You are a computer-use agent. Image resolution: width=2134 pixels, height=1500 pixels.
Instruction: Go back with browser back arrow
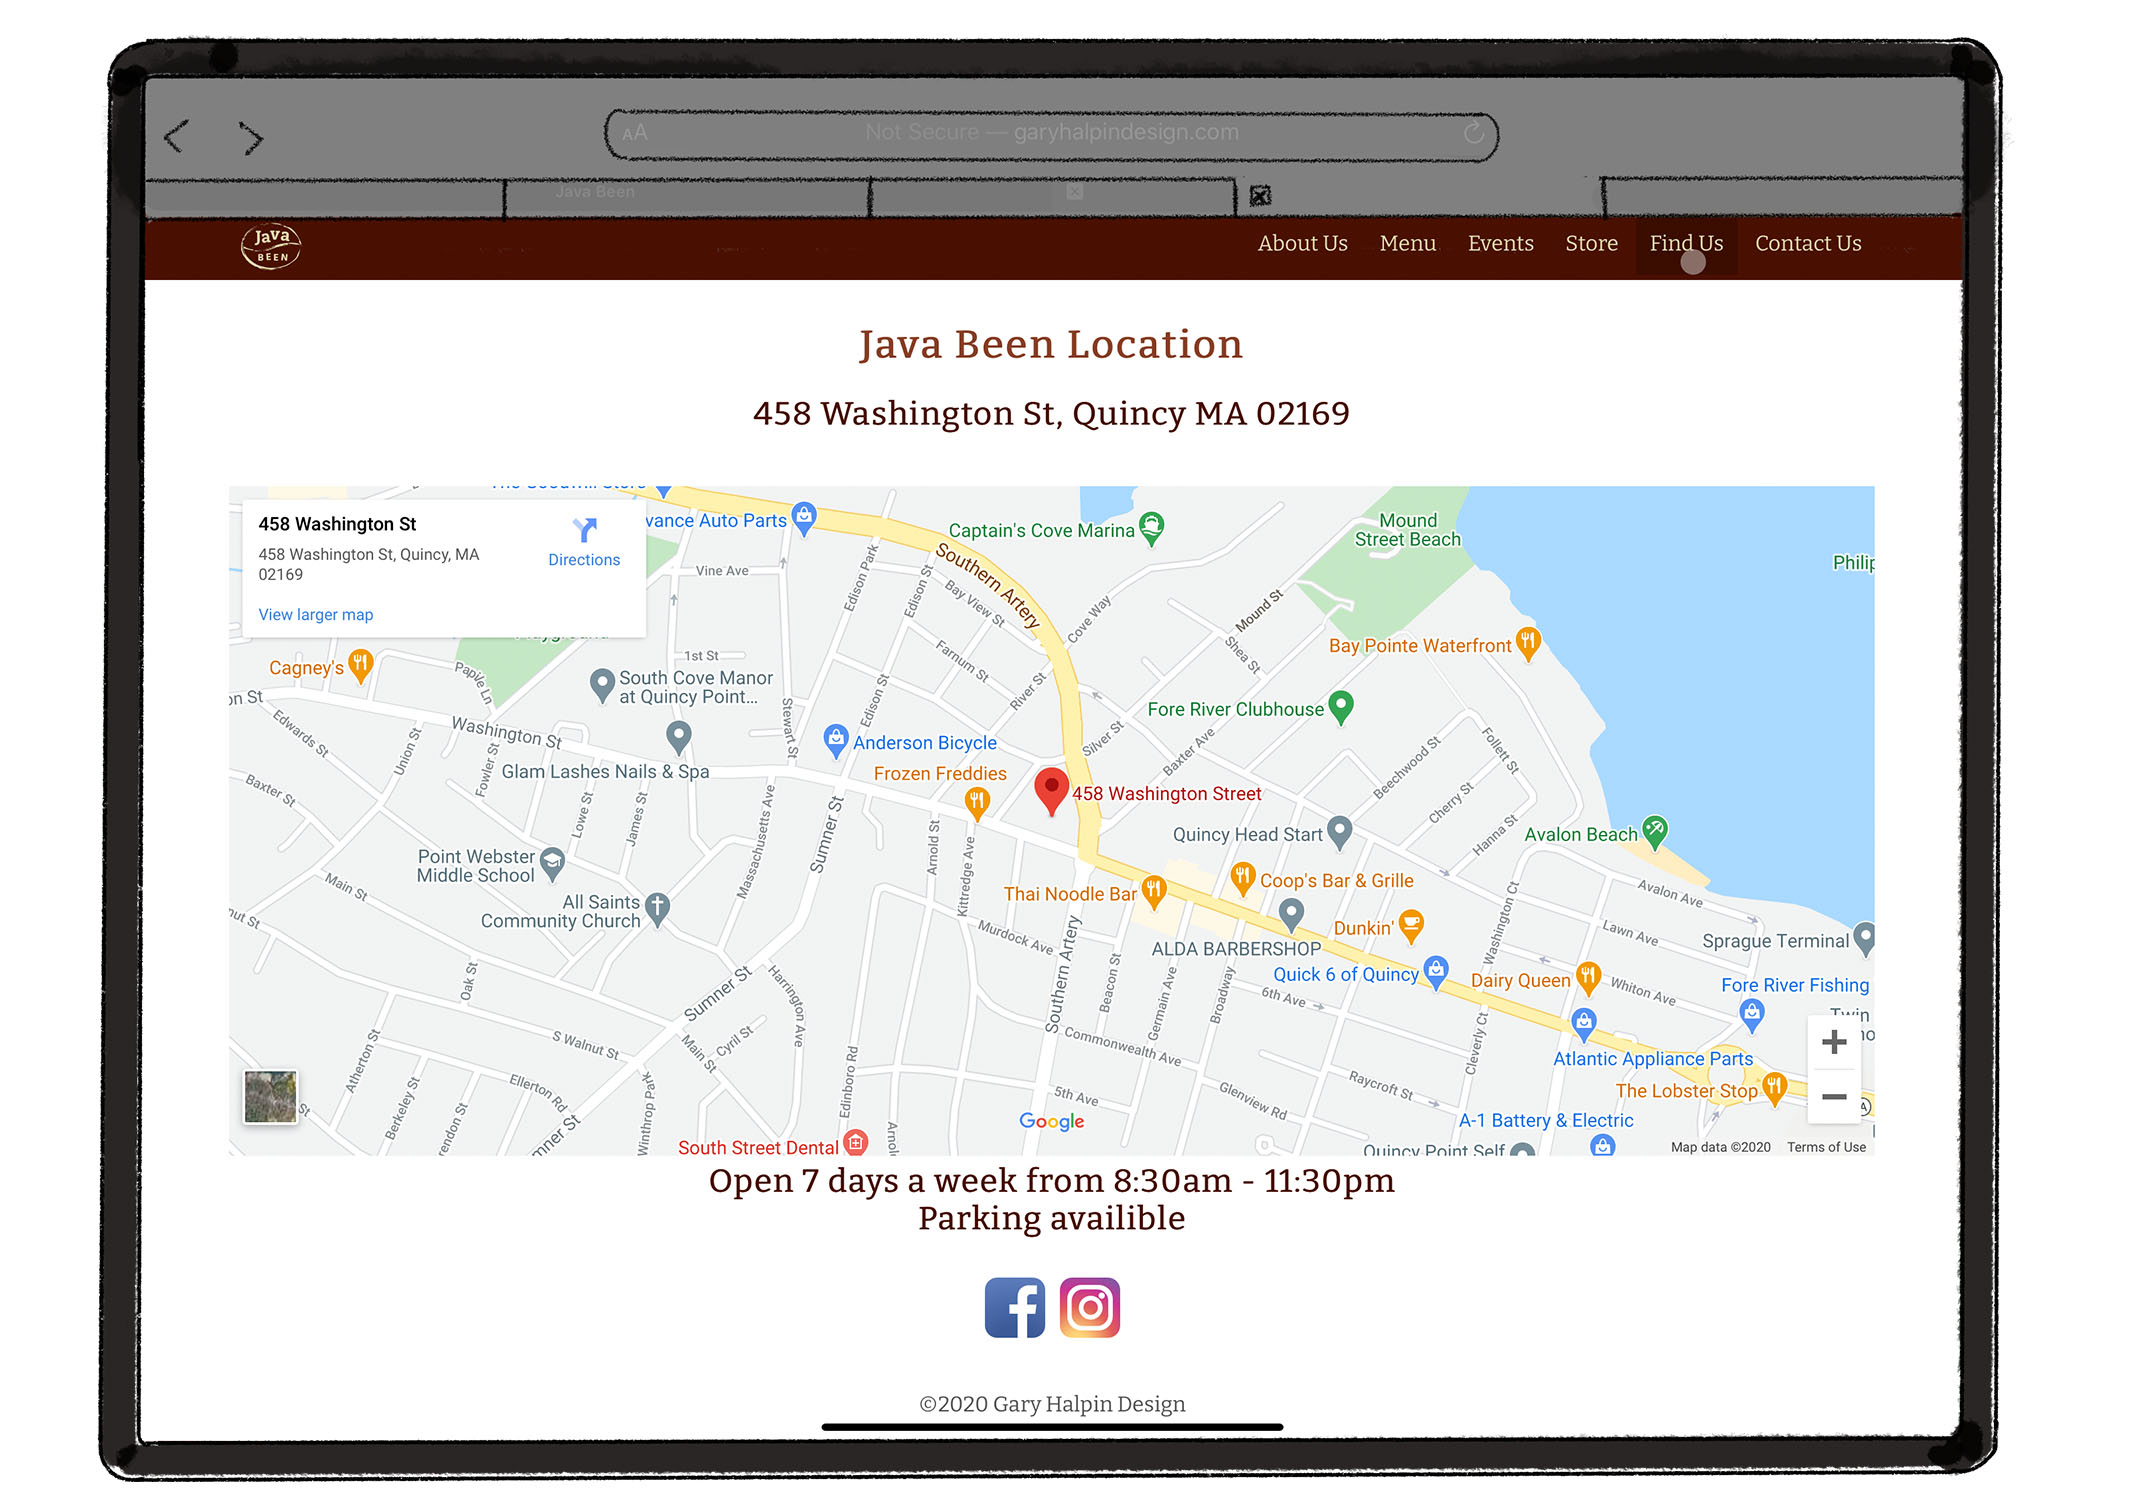(x=176, y=137)
